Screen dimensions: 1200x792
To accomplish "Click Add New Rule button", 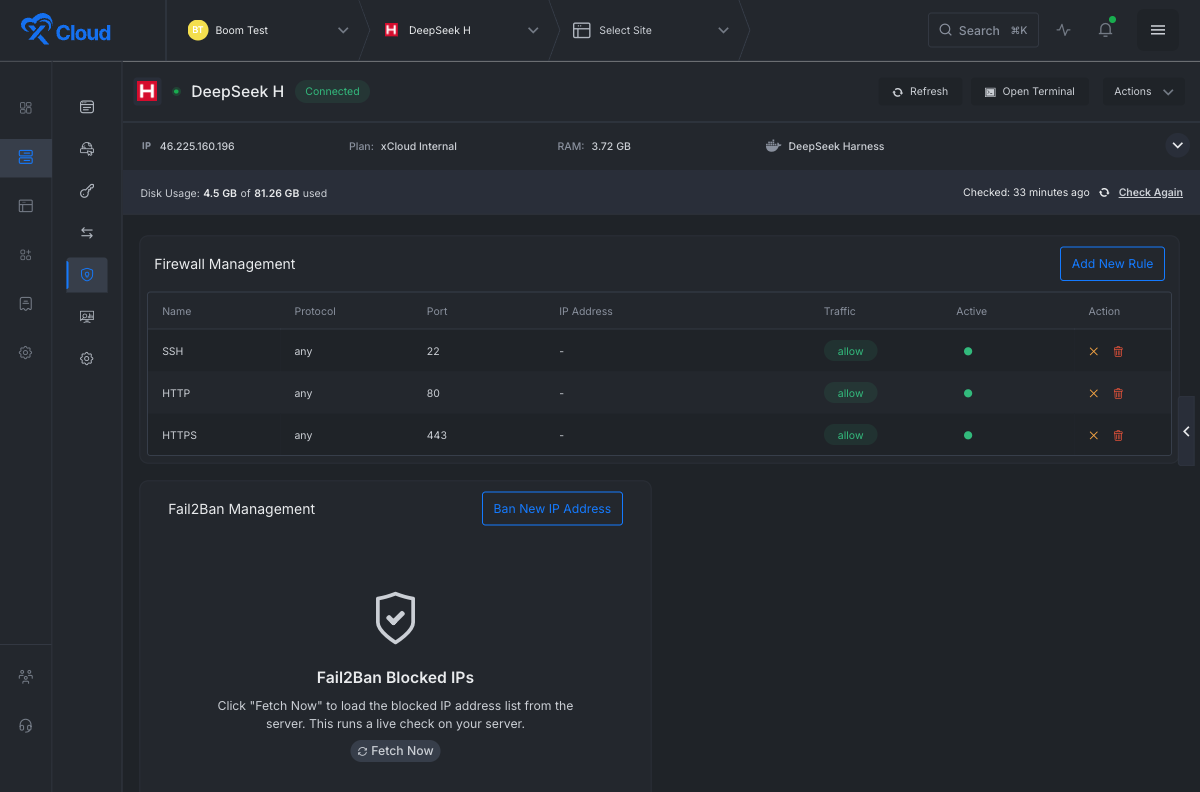I will coord(1112,264).
